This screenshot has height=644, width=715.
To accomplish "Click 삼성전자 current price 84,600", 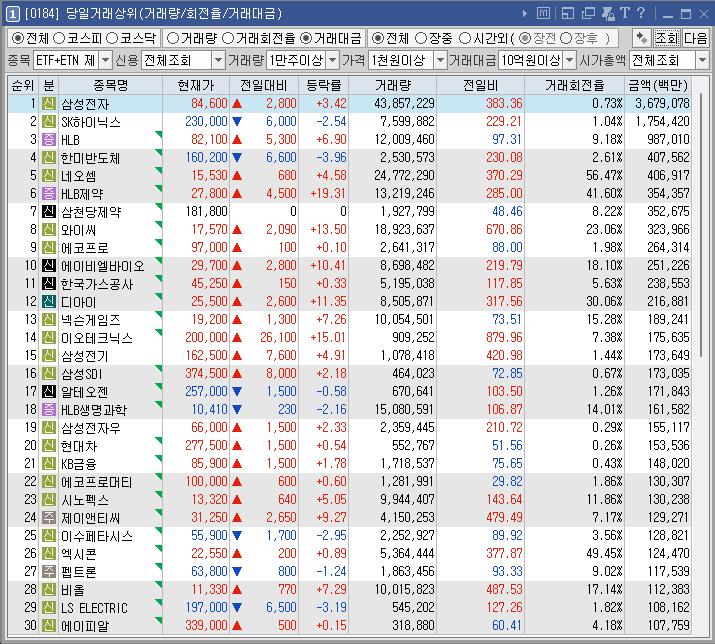I will click(x=209, y=104).
